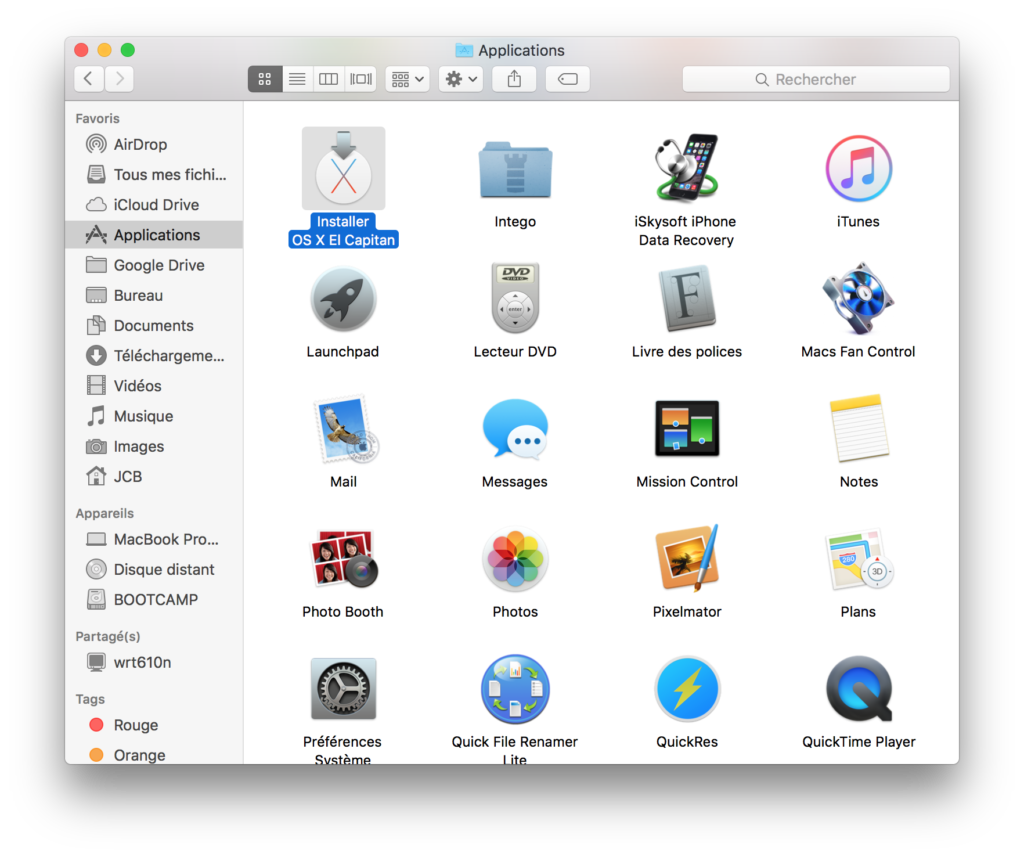Open the Action gear menu
Viewport: 1024px width, 857px height.
pos(460,79)
